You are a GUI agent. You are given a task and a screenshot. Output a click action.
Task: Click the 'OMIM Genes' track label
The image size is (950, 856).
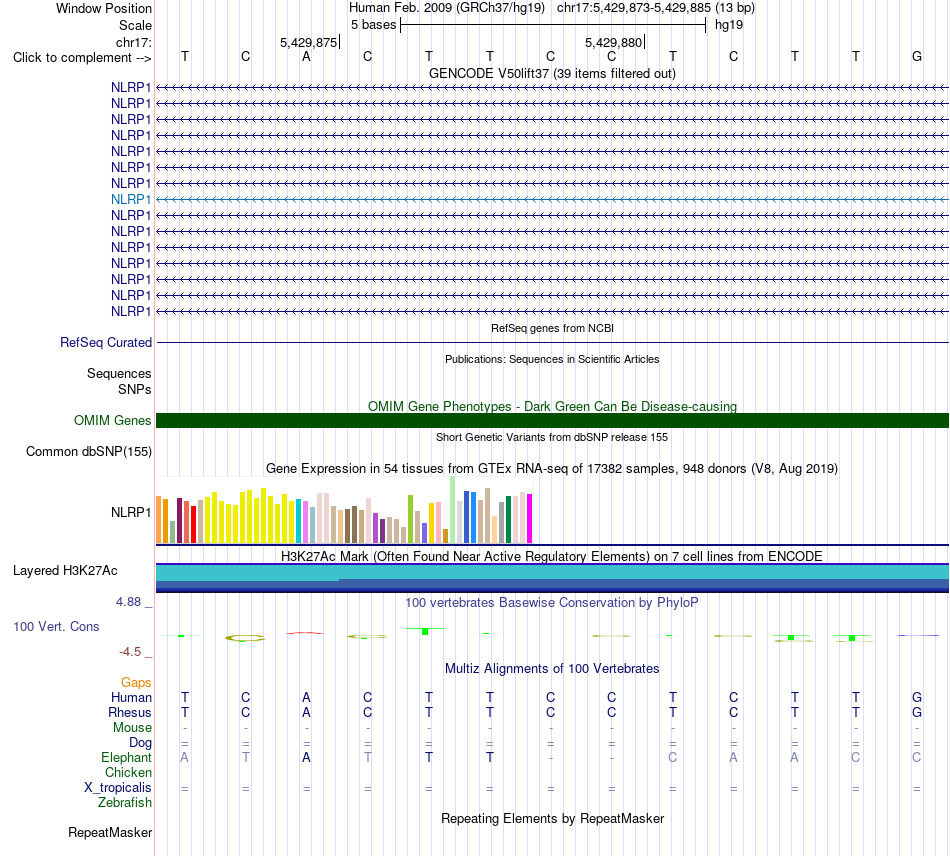coord(112,420)
